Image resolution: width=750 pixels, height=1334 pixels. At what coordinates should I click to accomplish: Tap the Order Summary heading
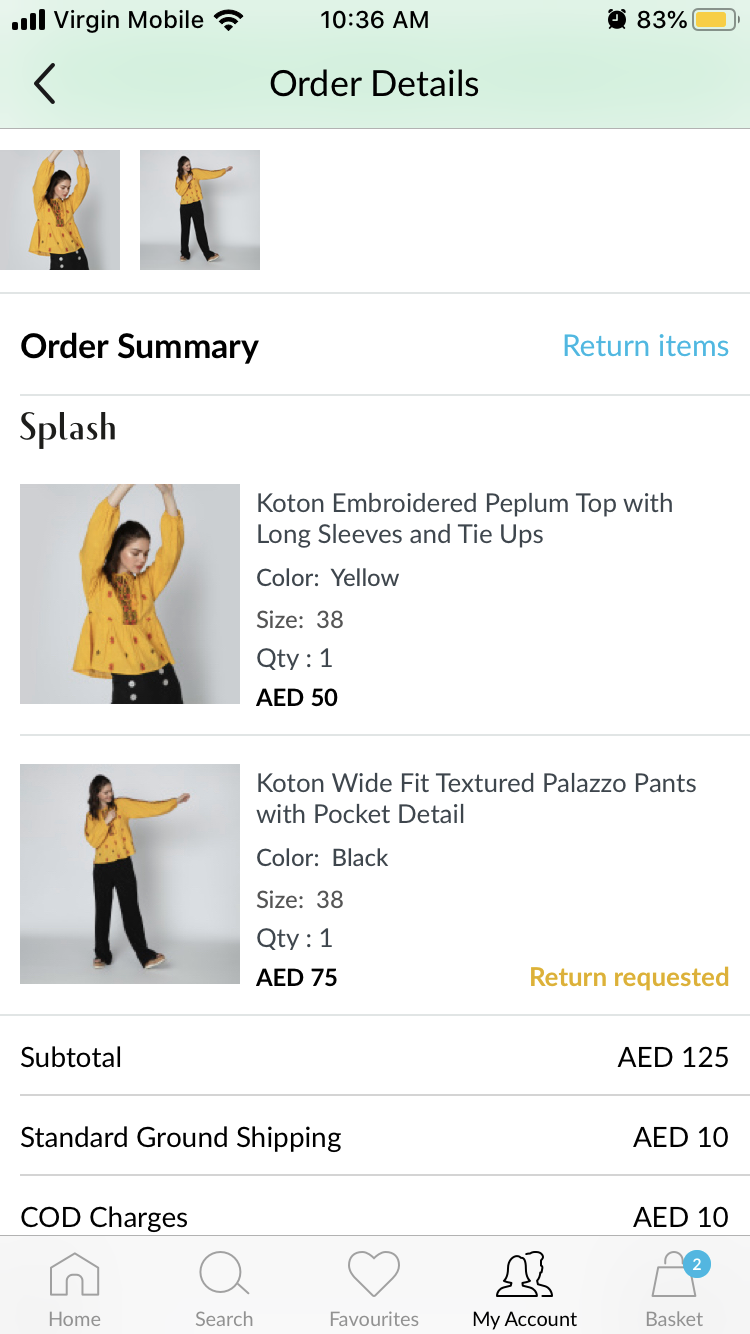coord(139,346)
